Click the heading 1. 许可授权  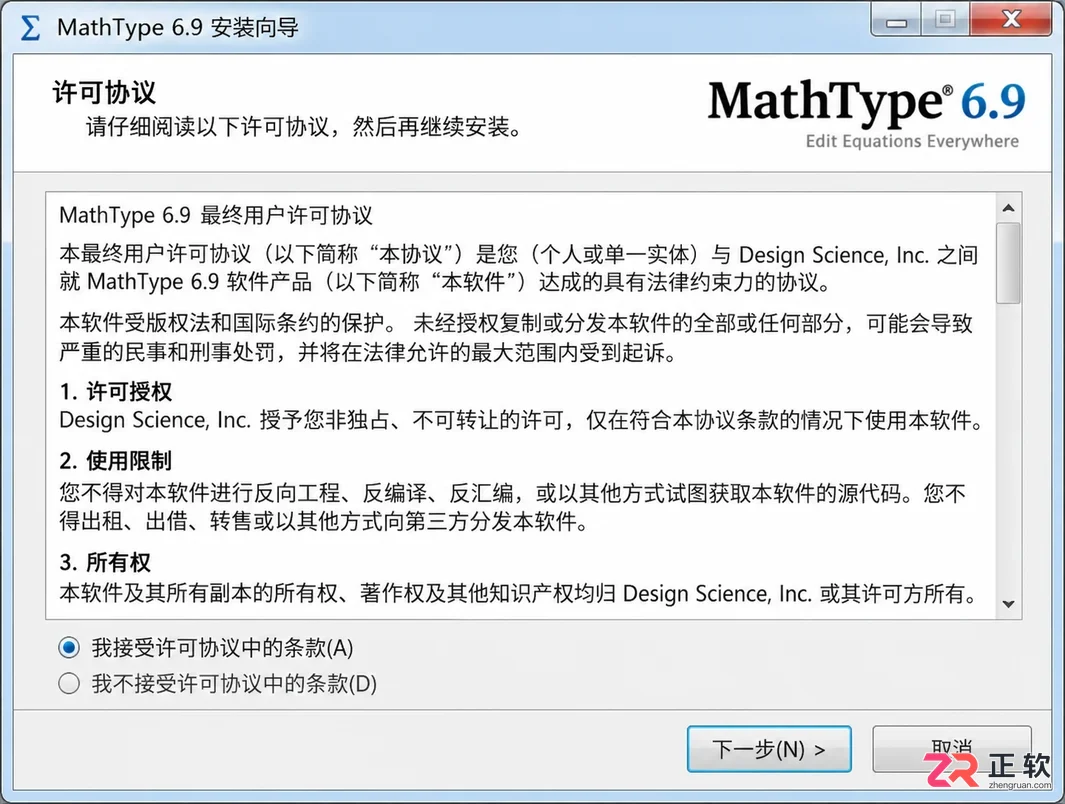(x=115, y=392)
